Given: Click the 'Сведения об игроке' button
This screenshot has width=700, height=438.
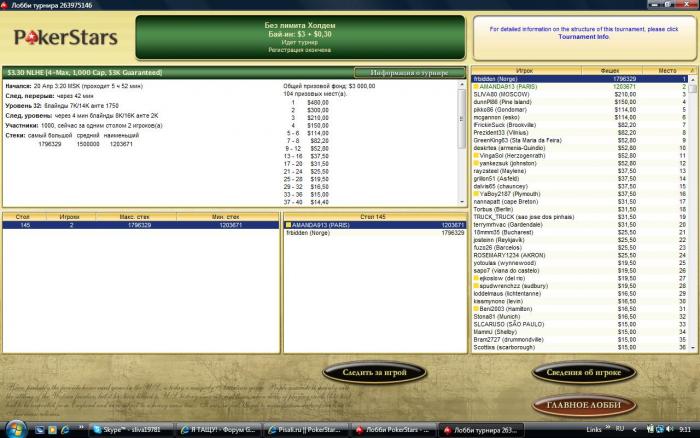Looking at the screenshot, I should (x=583, y=372).
